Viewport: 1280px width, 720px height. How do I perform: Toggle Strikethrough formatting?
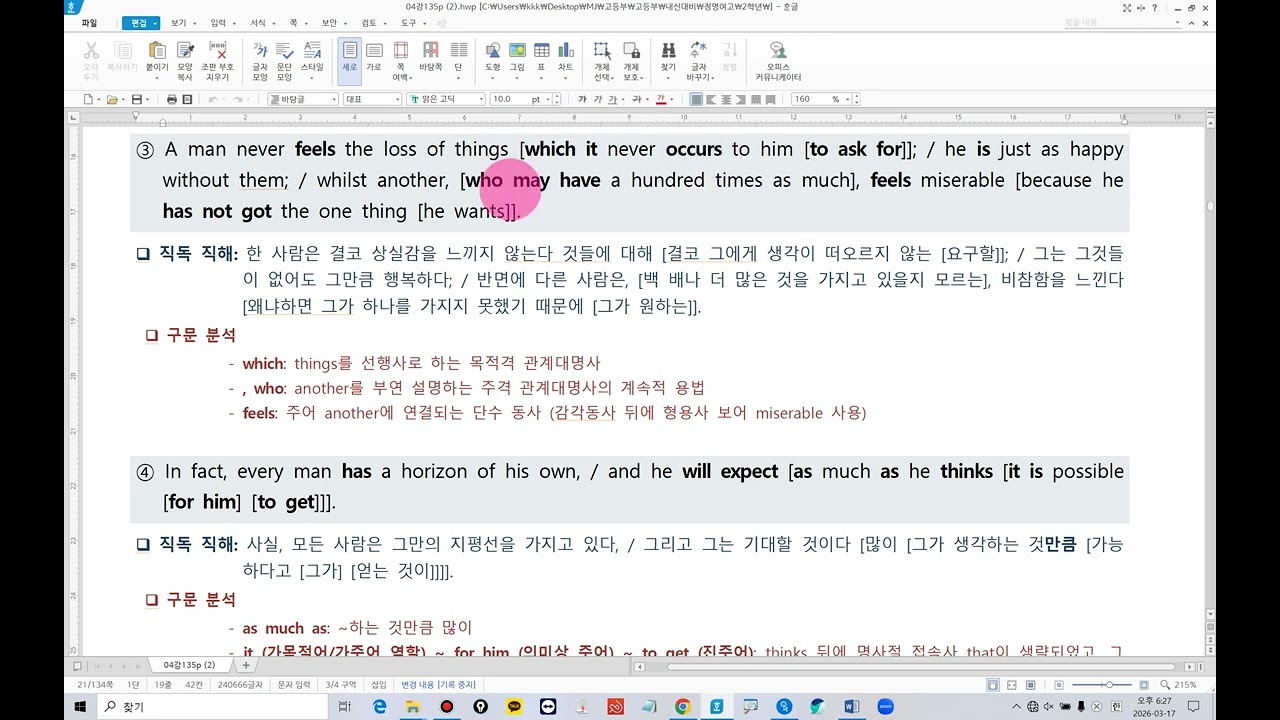[x=637, y=99]
